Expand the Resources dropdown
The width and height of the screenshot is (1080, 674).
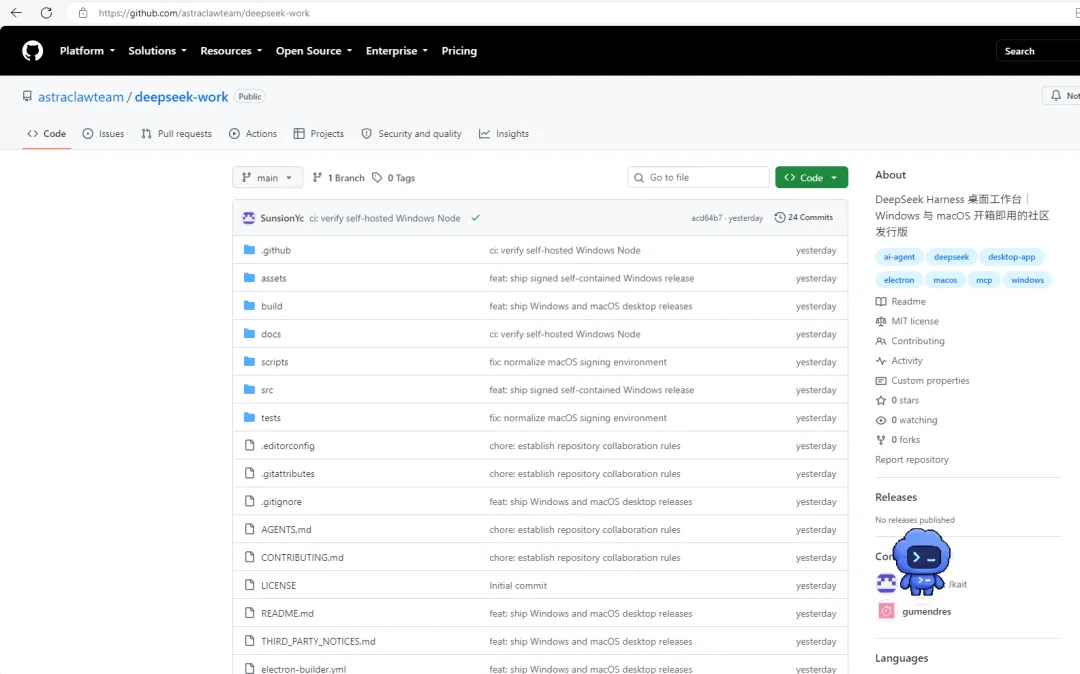click(x=231, y=51)
